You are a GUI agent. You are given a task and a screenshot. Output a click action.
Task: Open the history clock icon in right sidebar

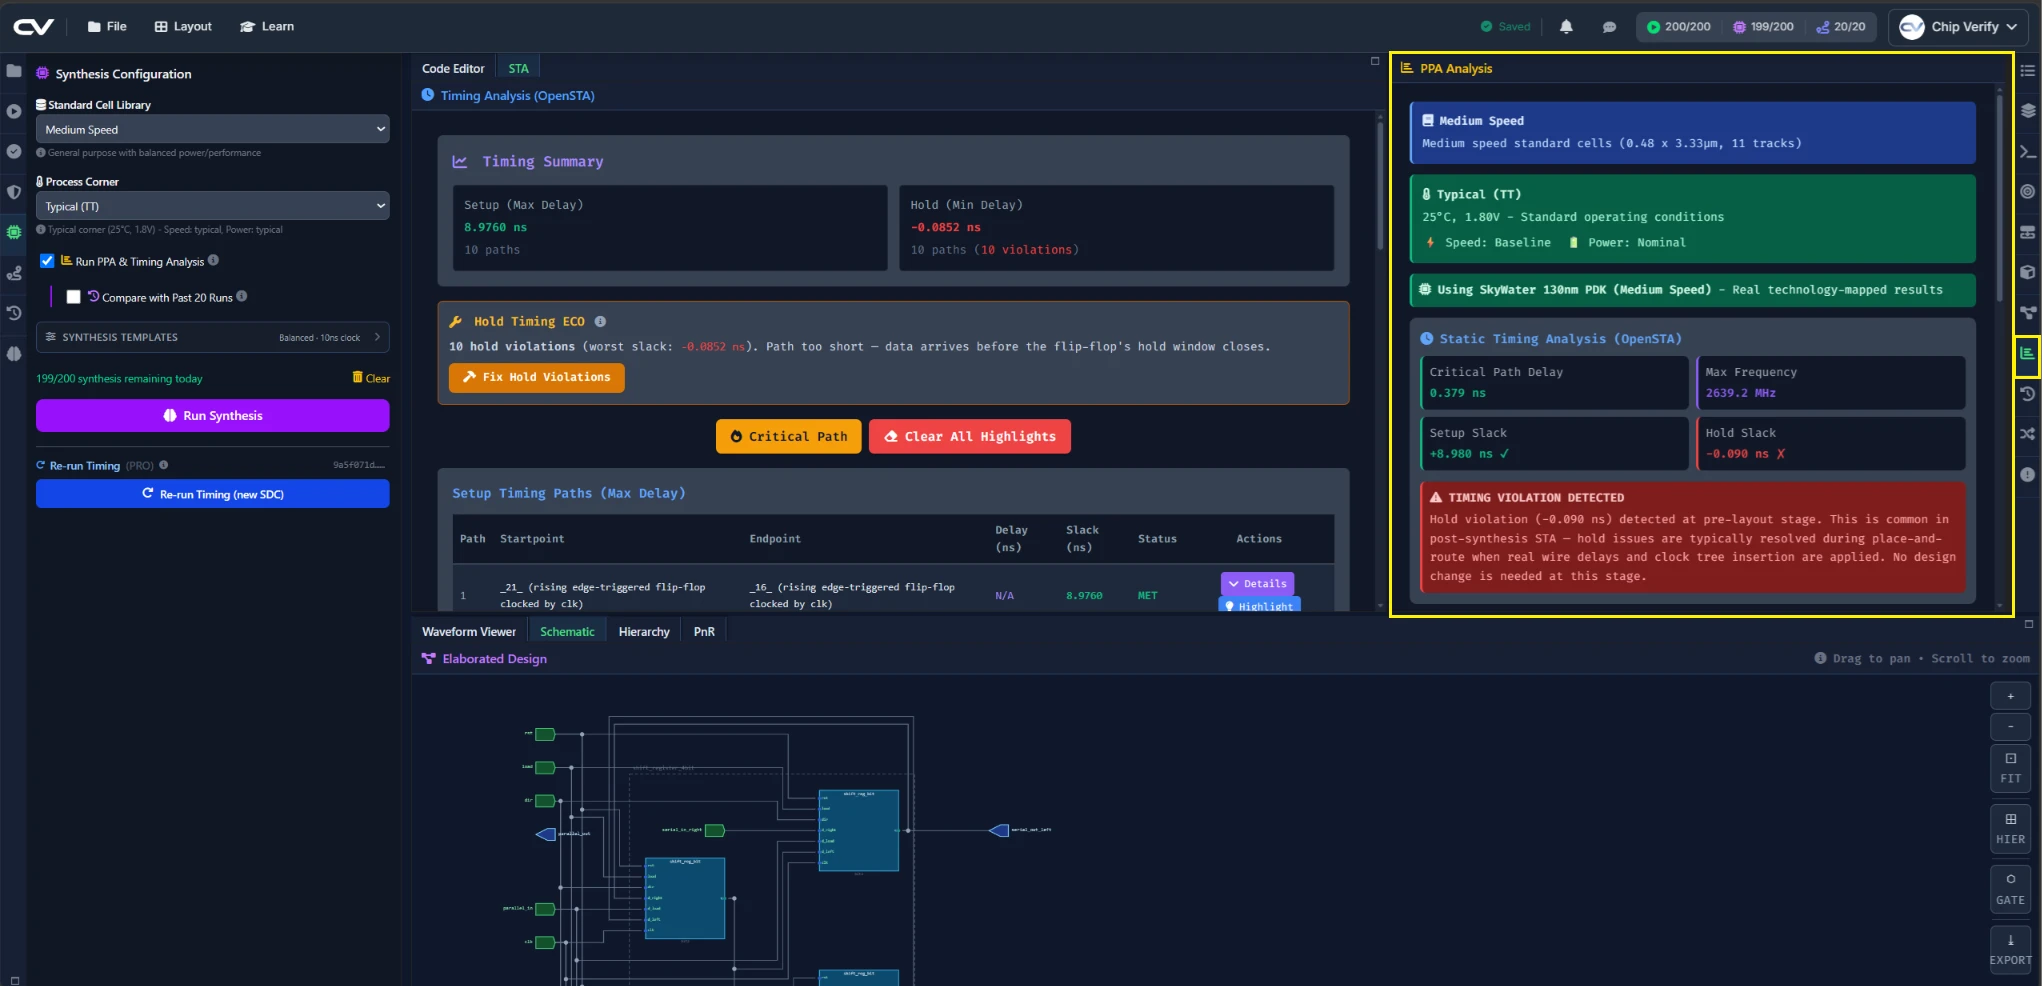click(x=2027, y=394)
